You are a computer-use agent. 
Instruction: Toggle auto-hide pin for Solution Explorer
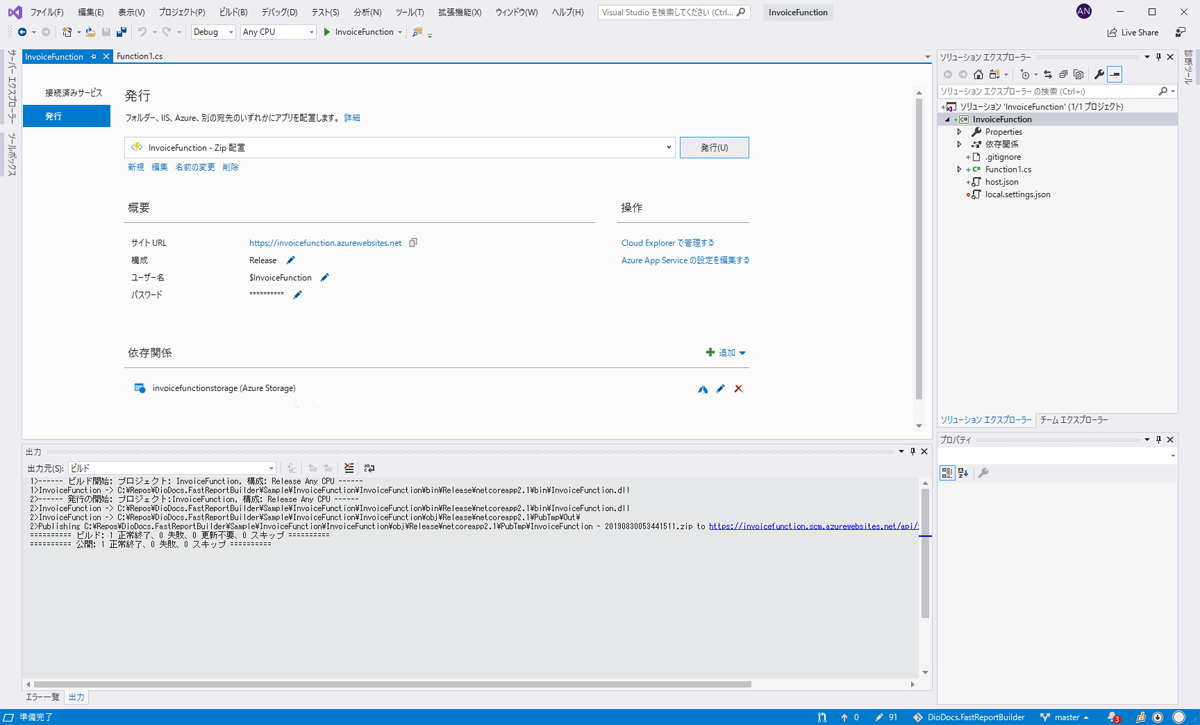point(1159,57)
